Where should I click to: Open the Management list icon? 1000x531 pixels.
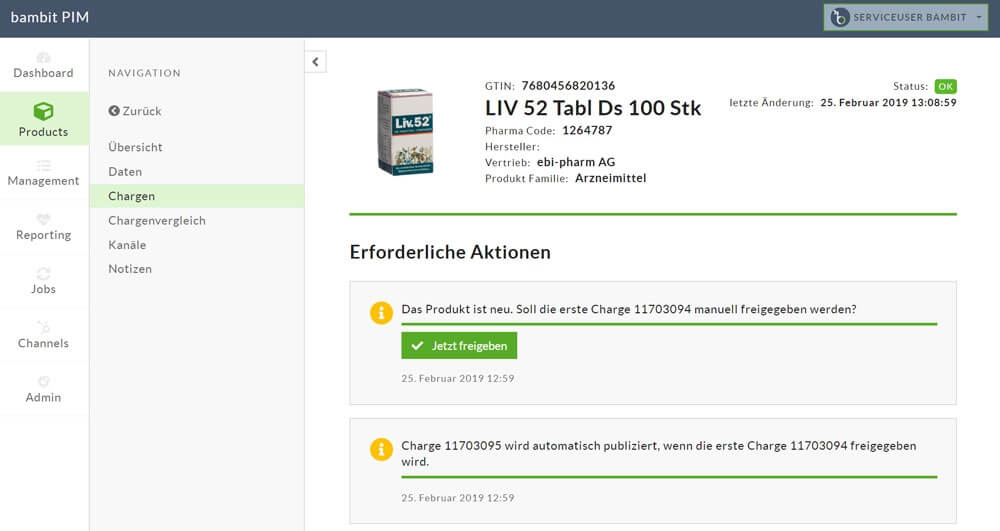pos(43,166)
